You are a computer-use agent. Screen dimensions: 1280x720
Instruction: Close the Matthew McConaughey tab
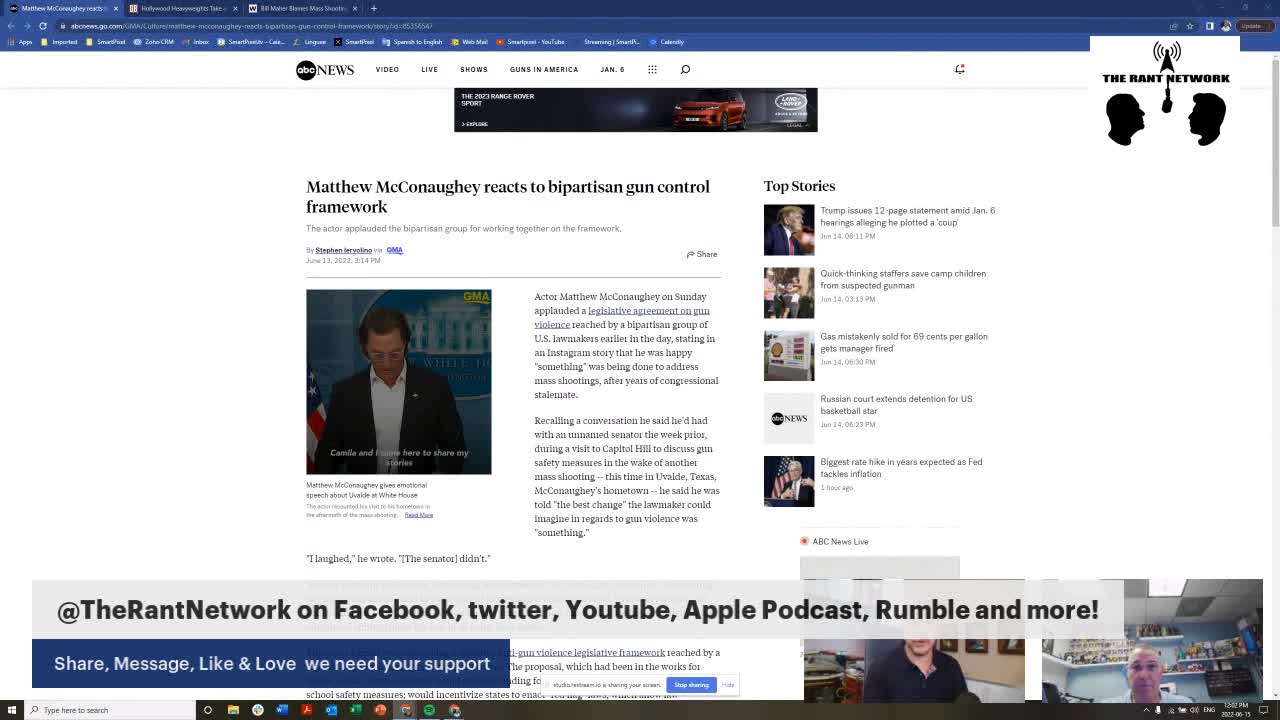(115, 8)
